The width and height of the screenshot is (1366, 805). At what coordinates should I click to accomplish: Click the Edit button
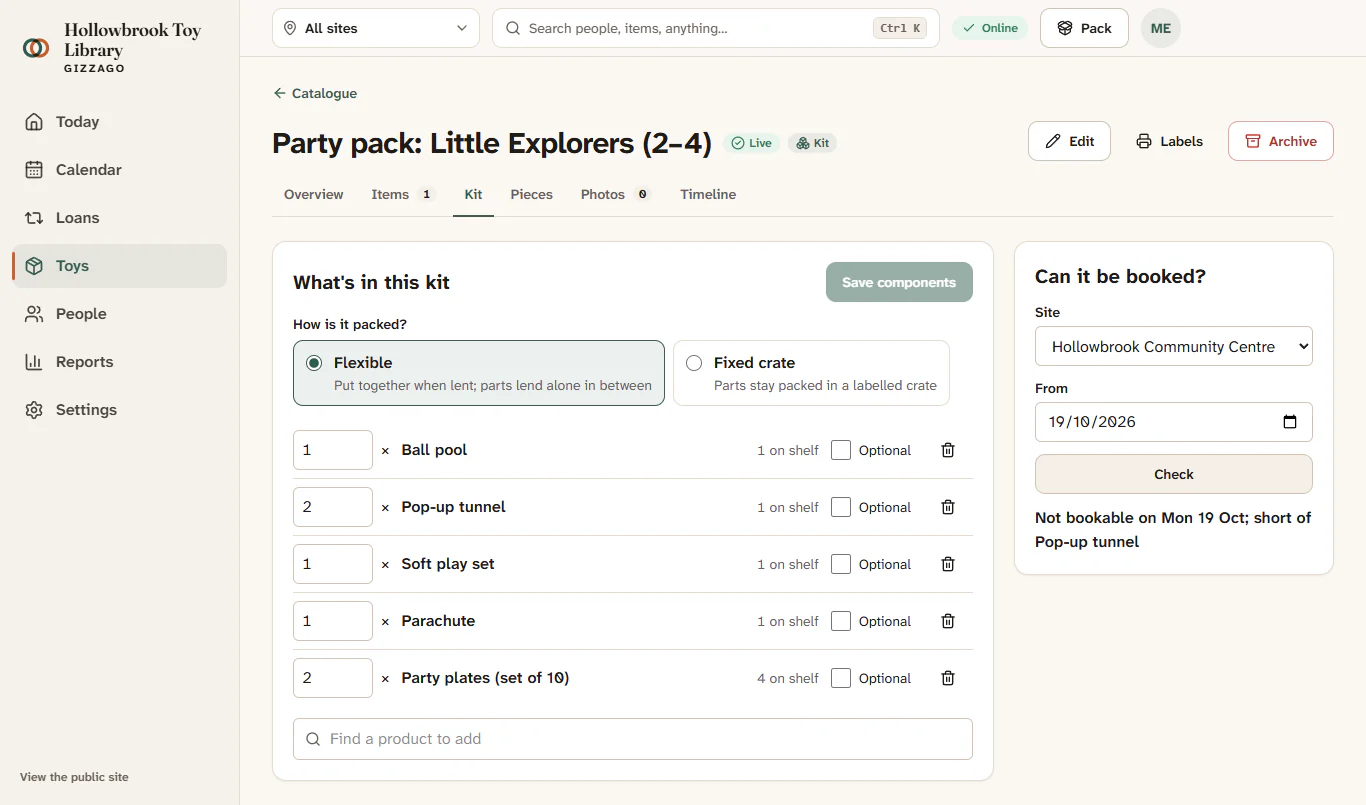coord(1069,141)
